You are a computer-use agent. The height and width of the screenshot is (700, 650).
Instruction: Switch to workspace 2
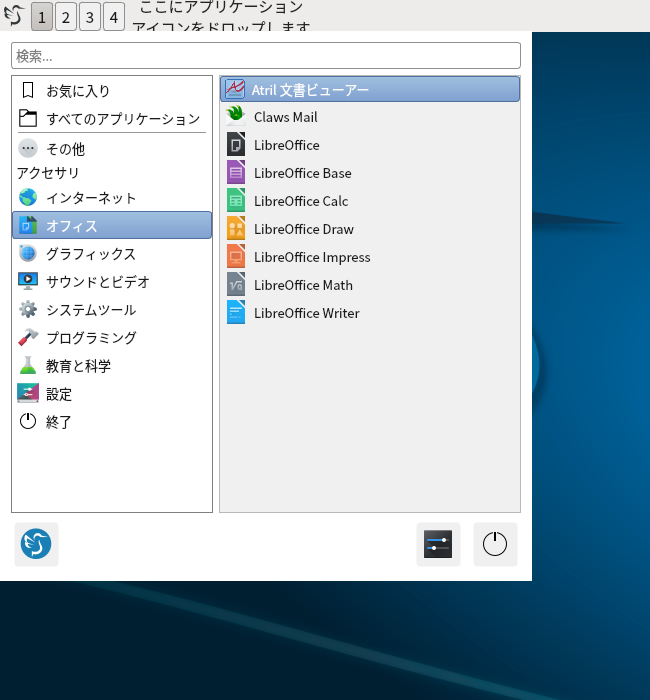[66, 17]
